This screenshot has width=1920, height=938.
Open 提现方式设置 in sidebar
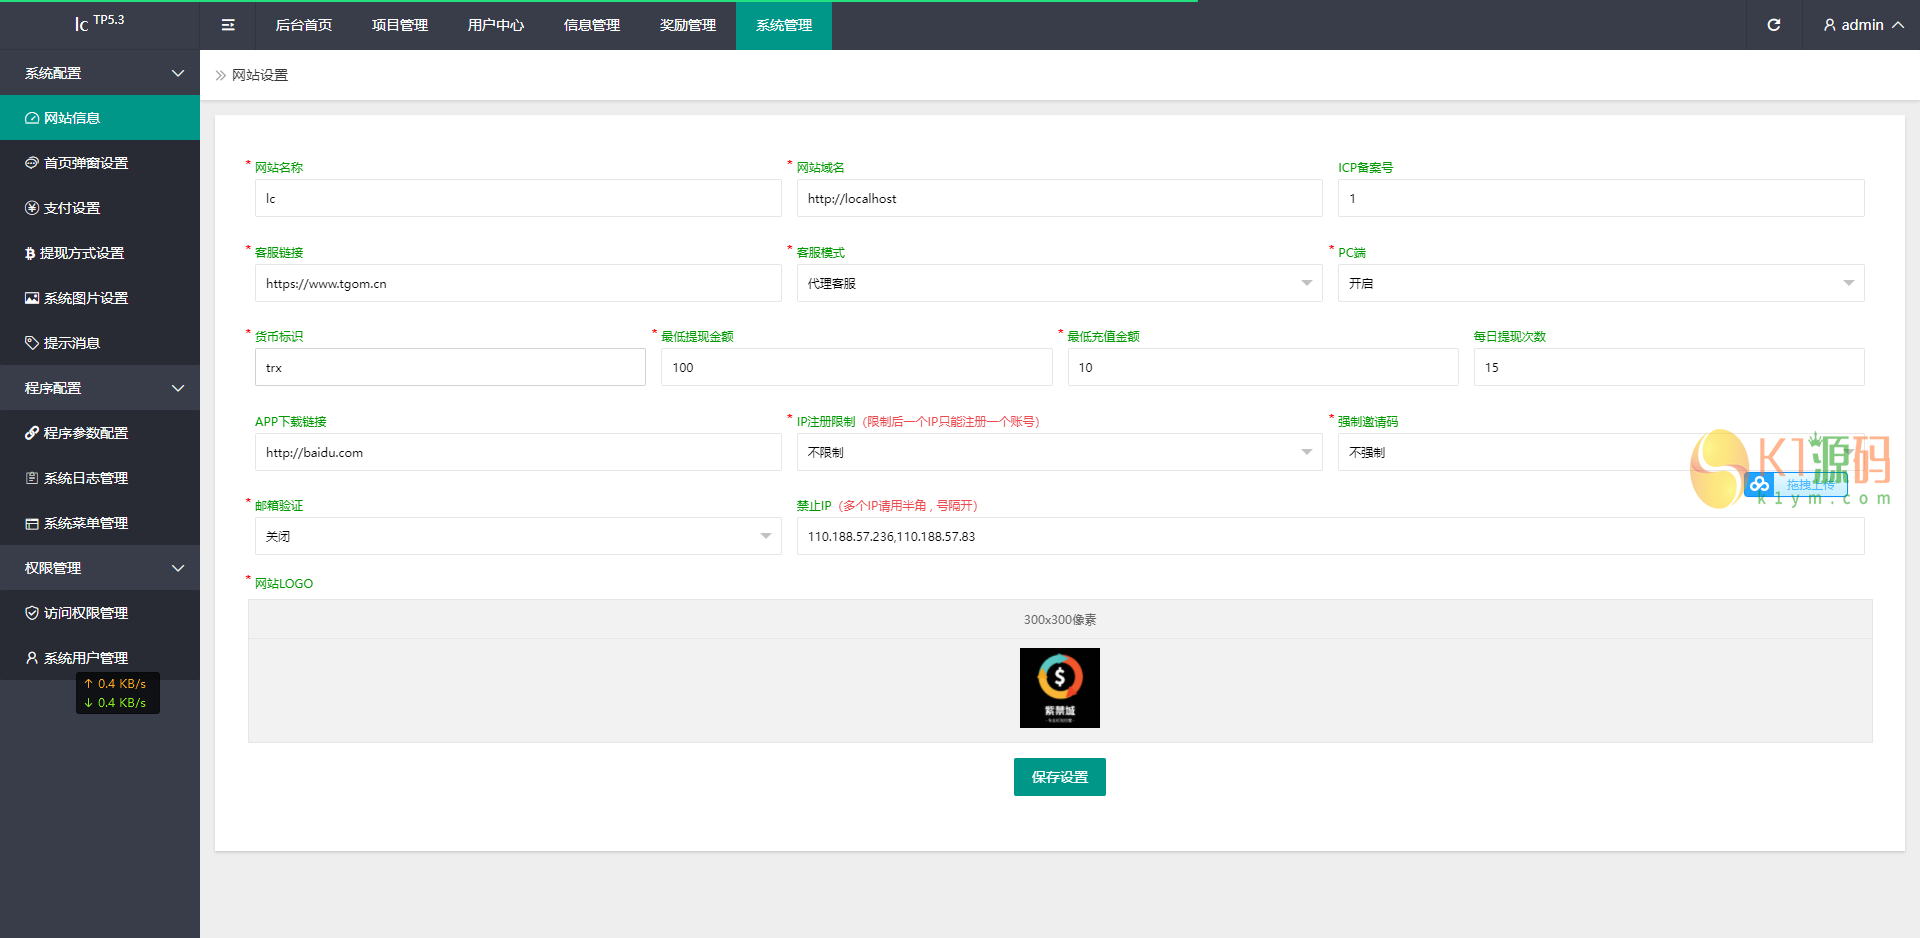click(x=100, y=253)
